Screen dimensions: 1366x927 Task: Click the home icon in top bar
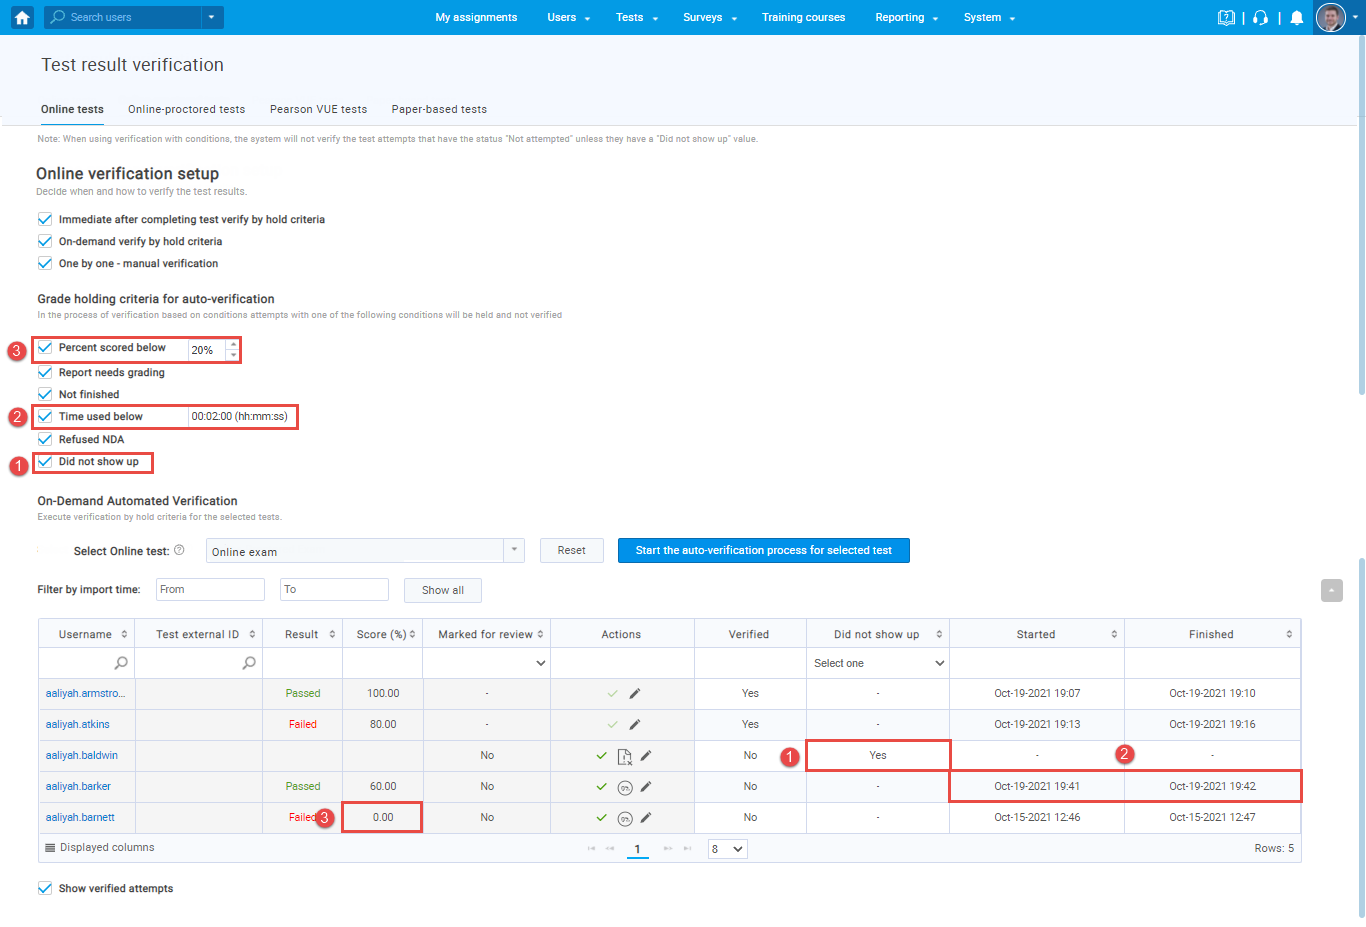pyautogui.click(x=22, y=17)
